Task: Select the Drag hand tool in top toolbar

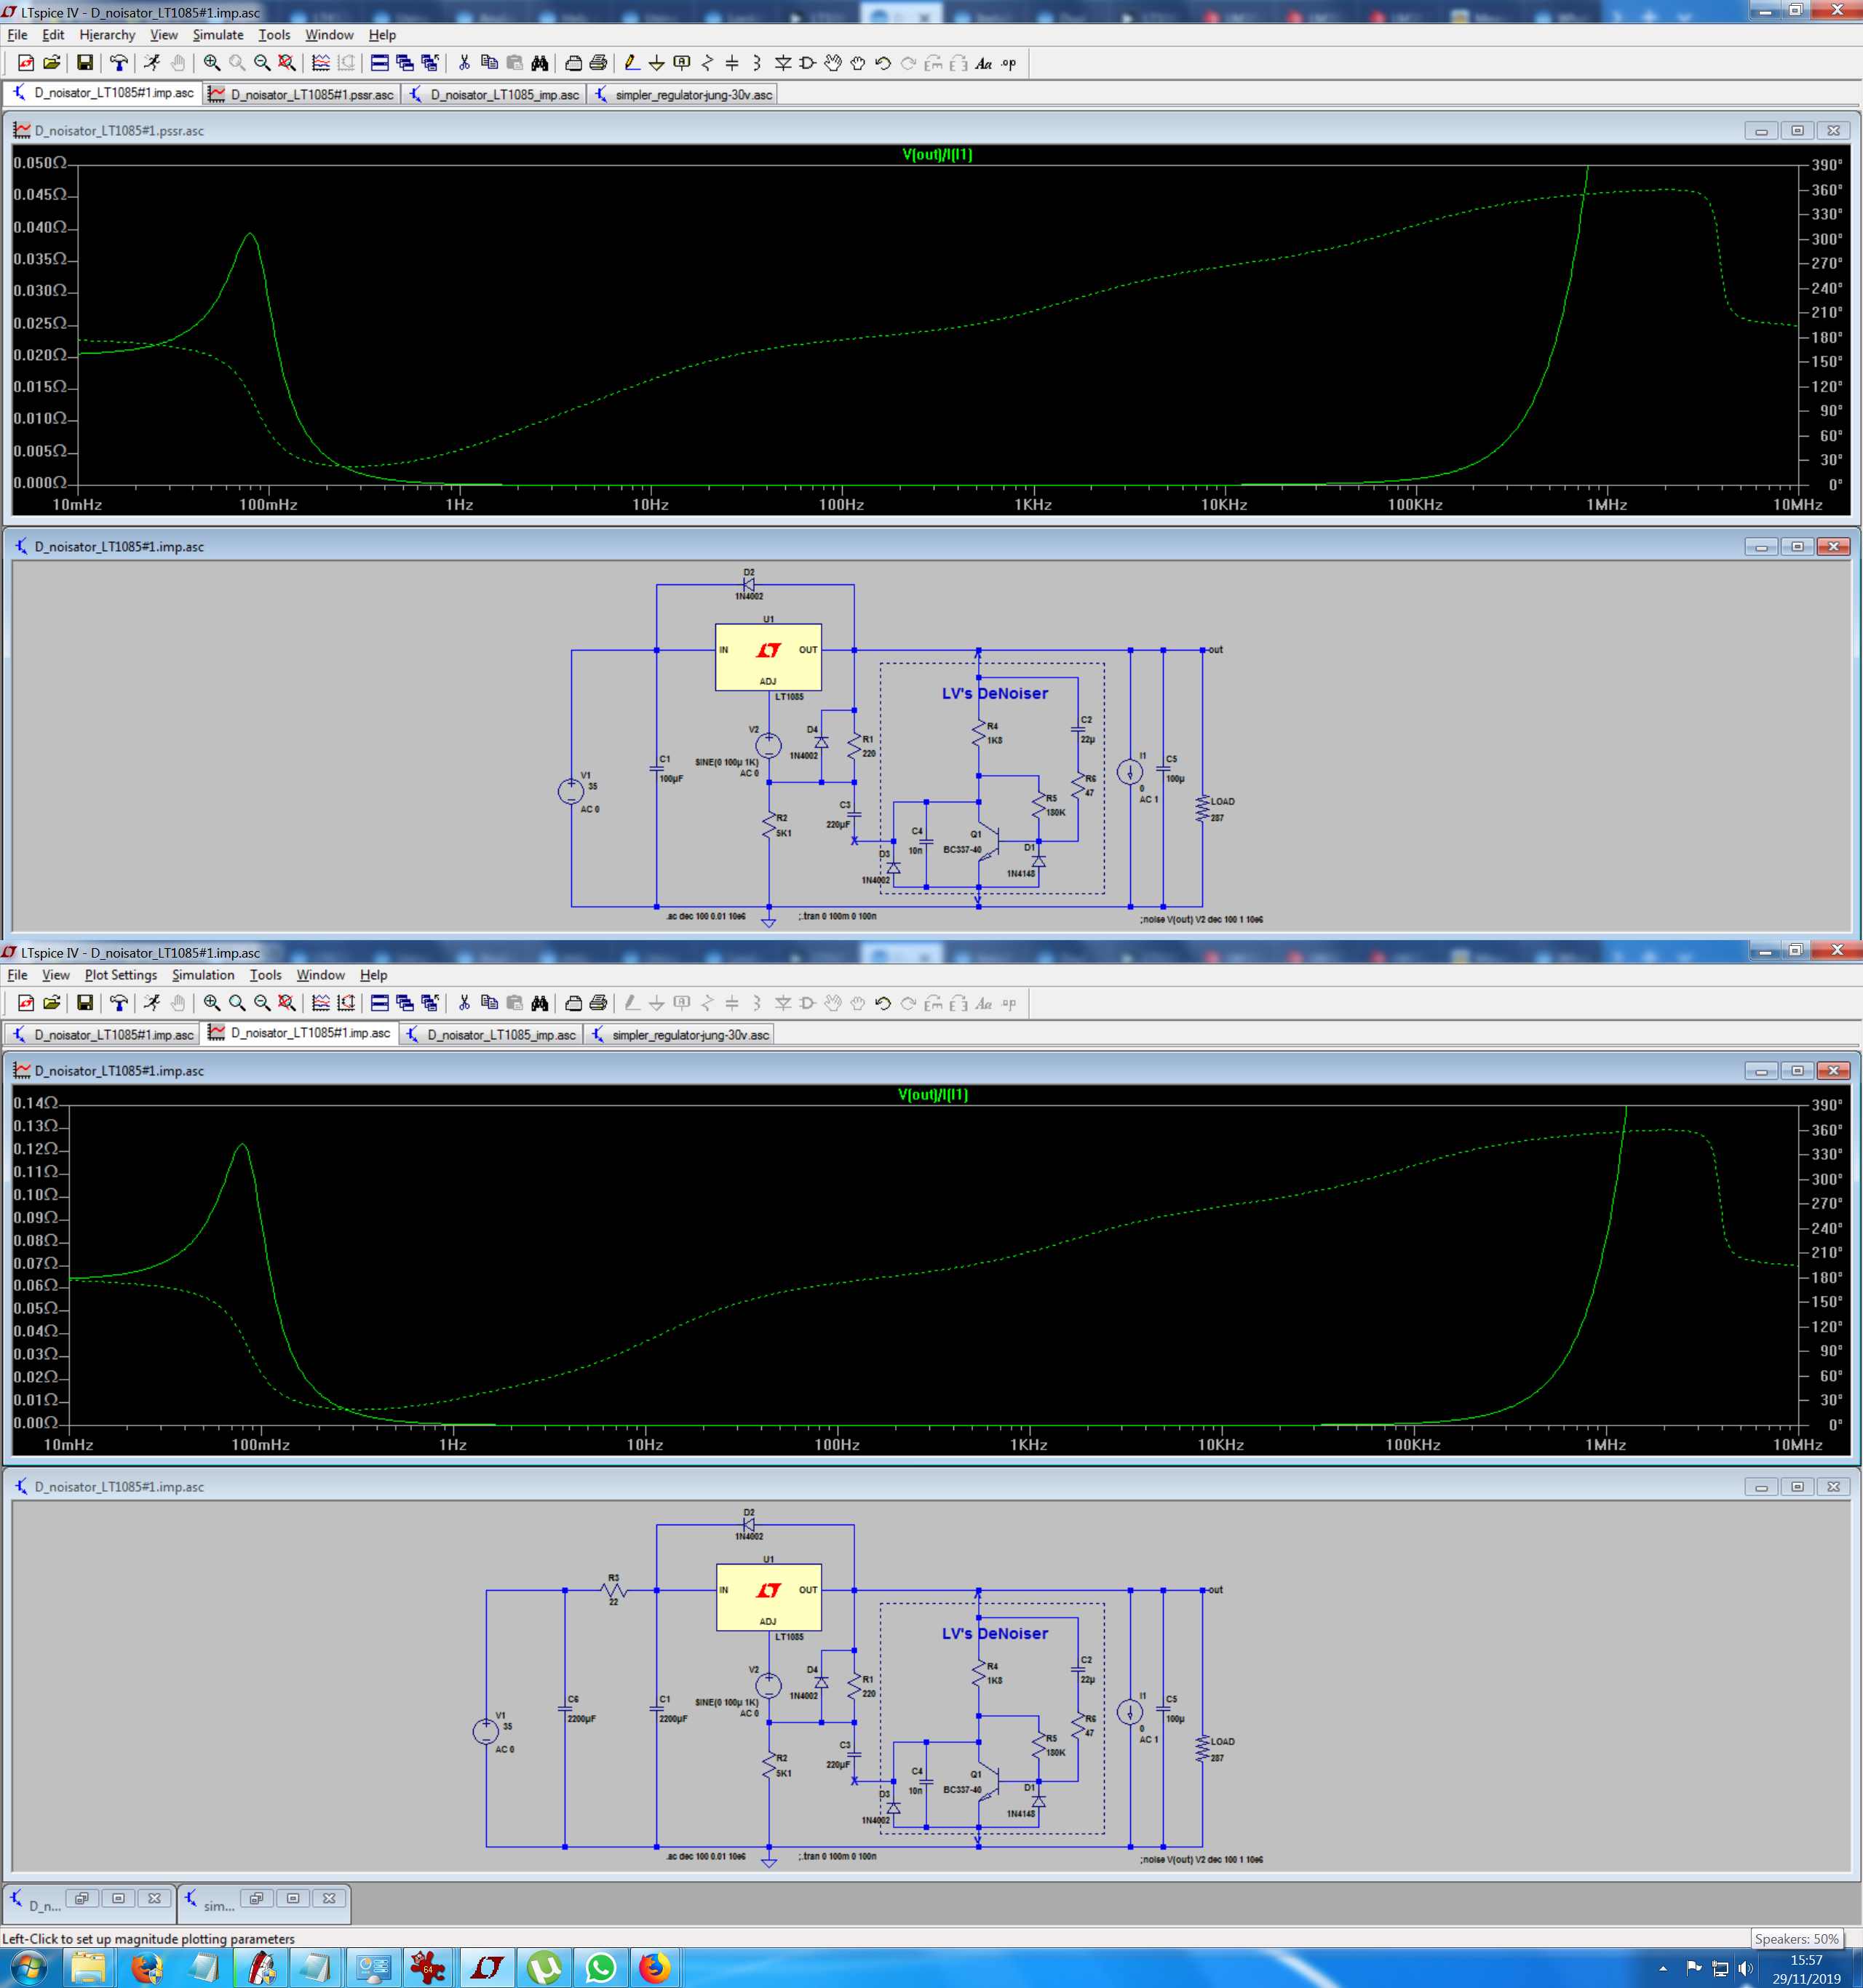Action: tap(858, 63)
